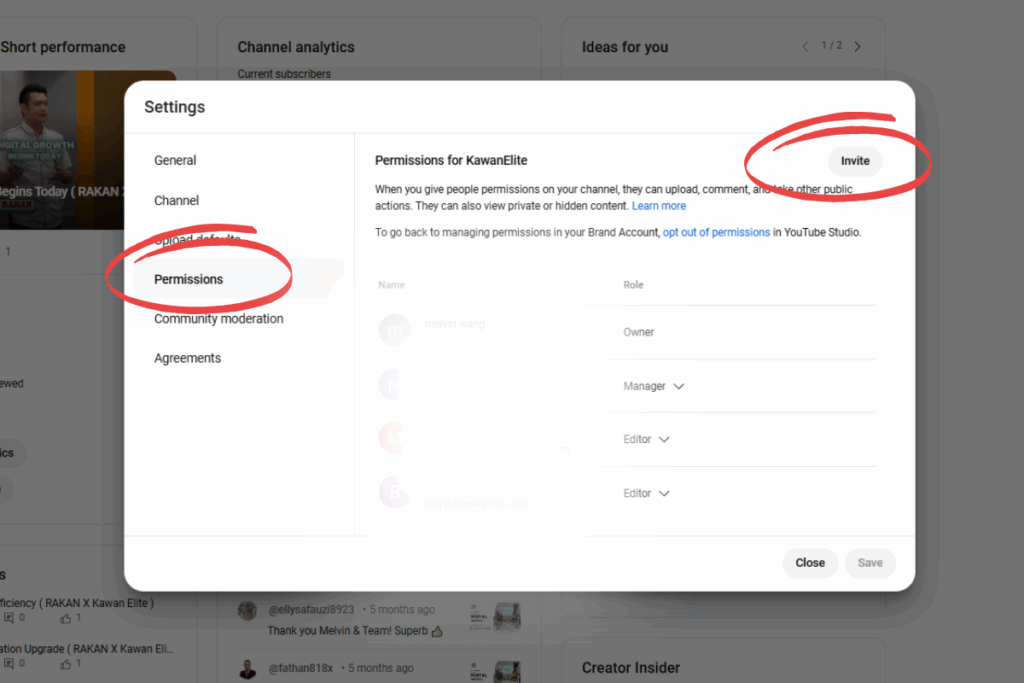The height and width of the screenshot is (683, 1024).
Task: Show next Ideas for you card
Action: click(857, 46)
